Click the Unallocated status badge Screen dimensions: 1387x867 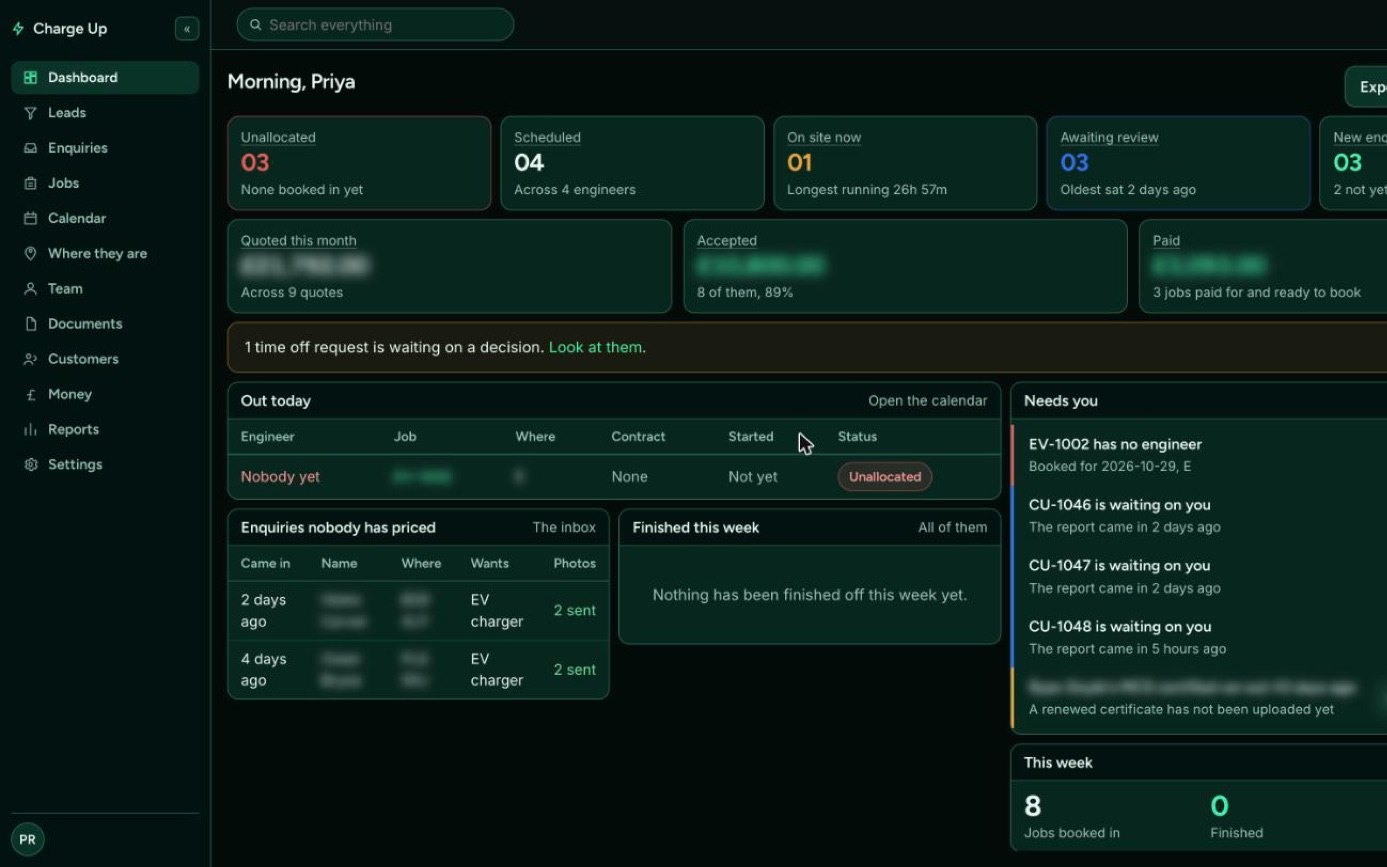click(x=885, y=477)
